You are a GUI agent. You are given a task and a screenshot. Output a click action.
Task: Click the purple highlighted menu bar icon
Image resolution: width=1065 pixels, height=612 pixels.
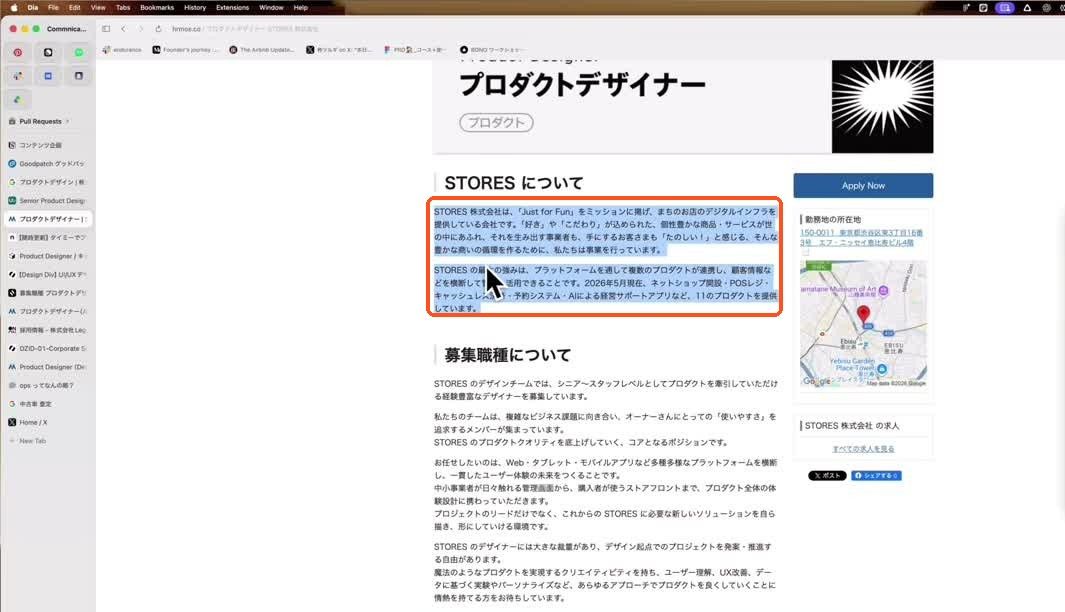click(x=1005, y=7)
